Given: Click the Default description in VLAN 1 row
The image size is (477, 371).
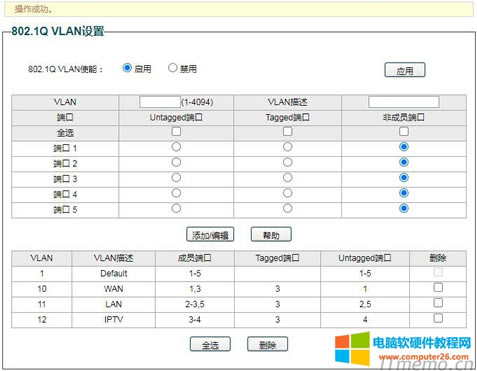Looking at the screenshot, I should point(114,274).
